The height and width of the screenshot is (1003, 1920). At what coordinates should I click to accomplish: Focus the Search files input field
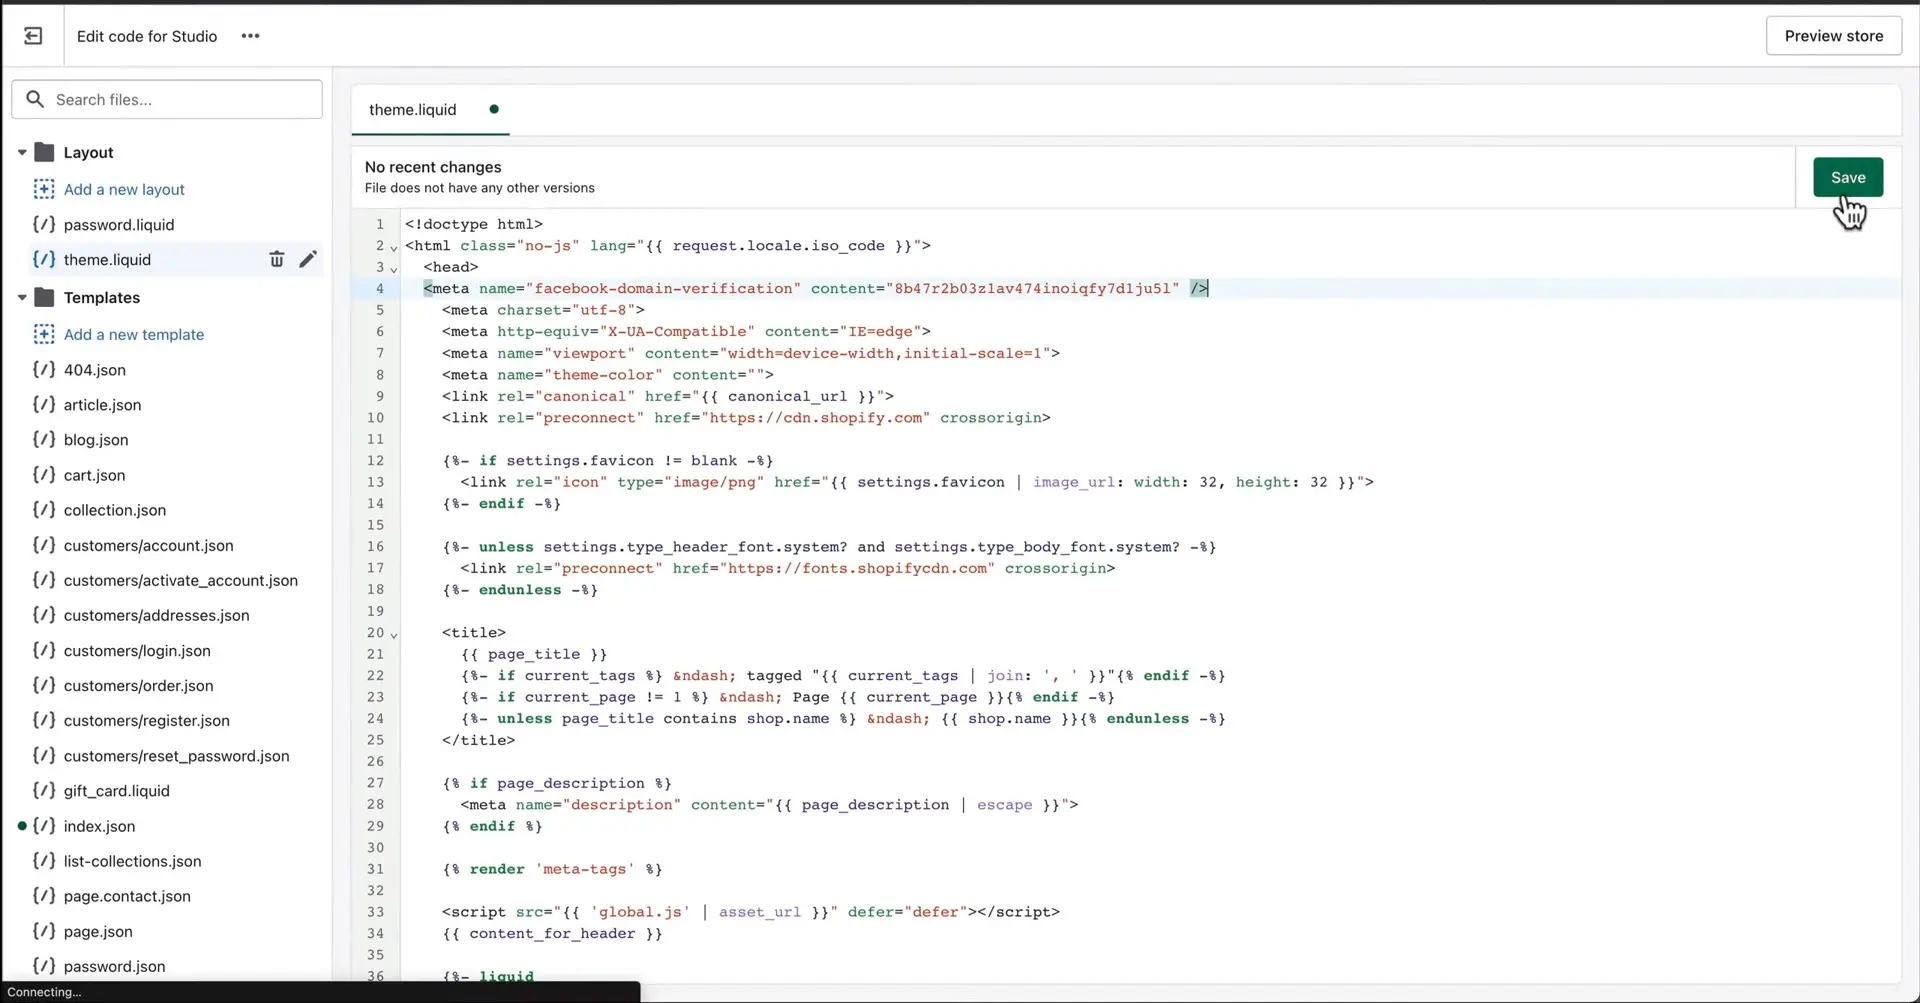(167, 99)
